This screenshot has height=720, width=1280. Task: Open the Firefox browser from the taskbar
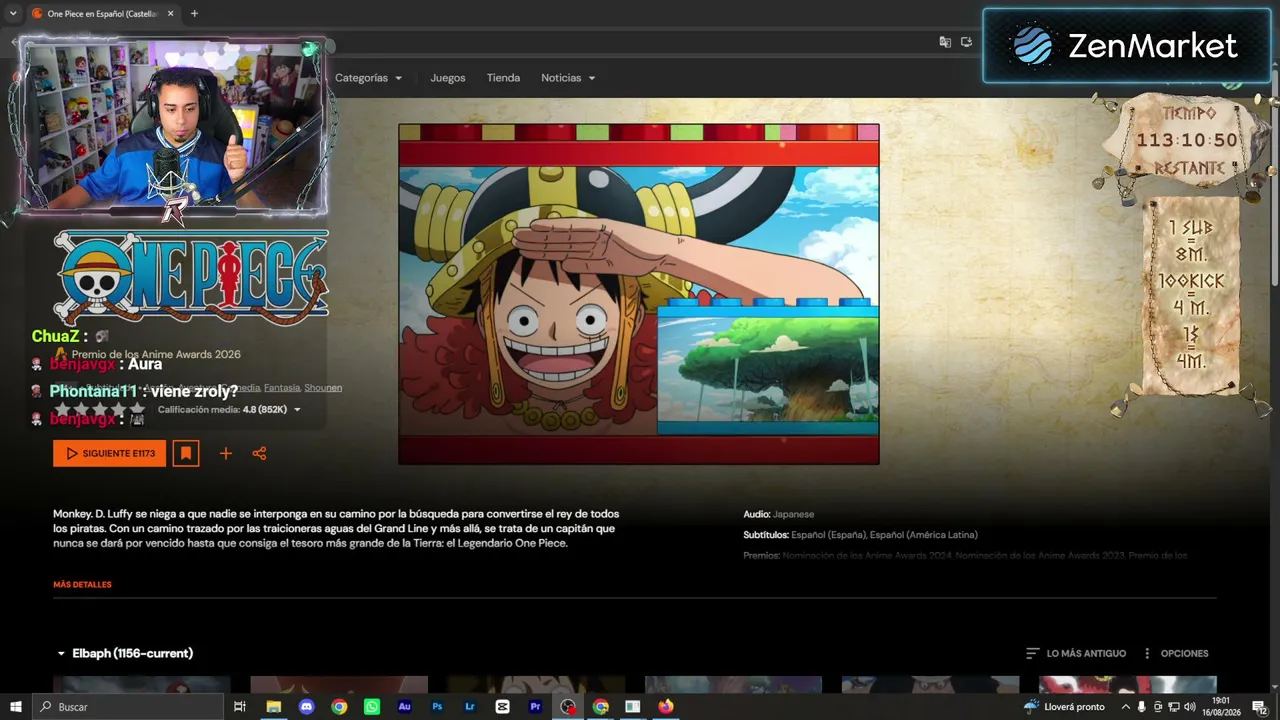666,707
